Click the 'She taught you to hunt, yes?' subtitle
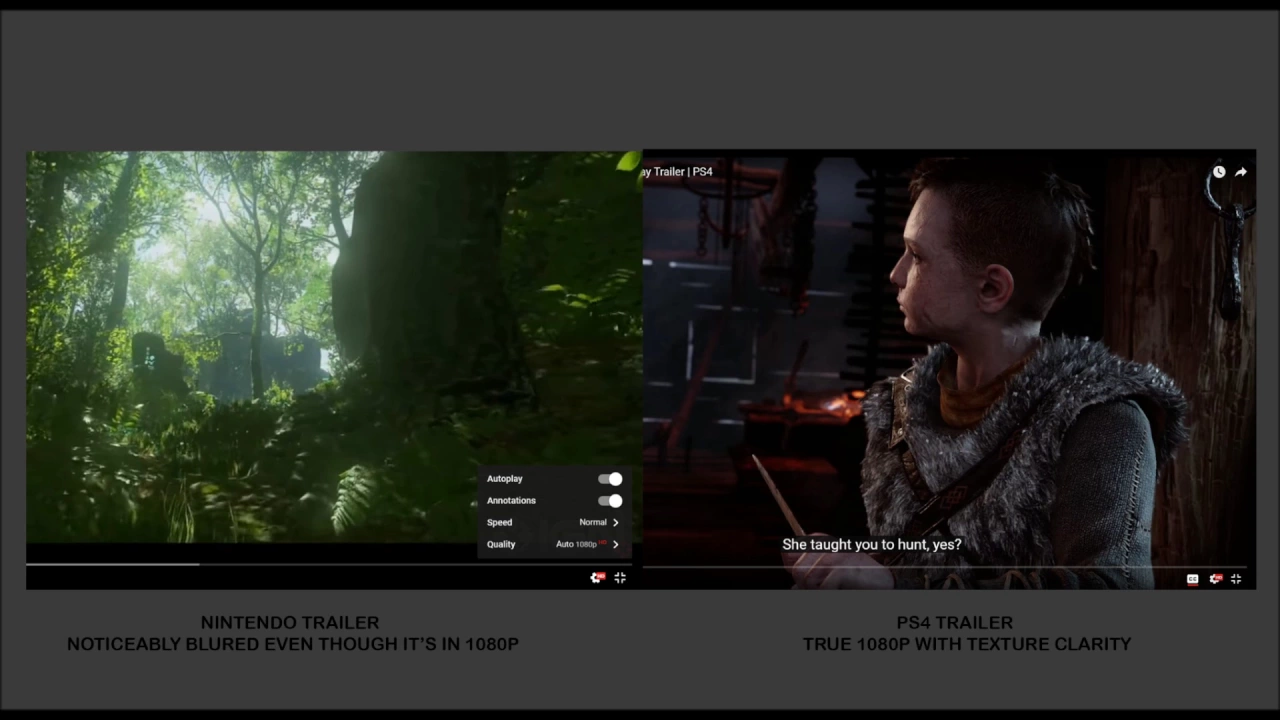Image resolution: width=1280 pixels, height=720 pixels. [871, 545]
